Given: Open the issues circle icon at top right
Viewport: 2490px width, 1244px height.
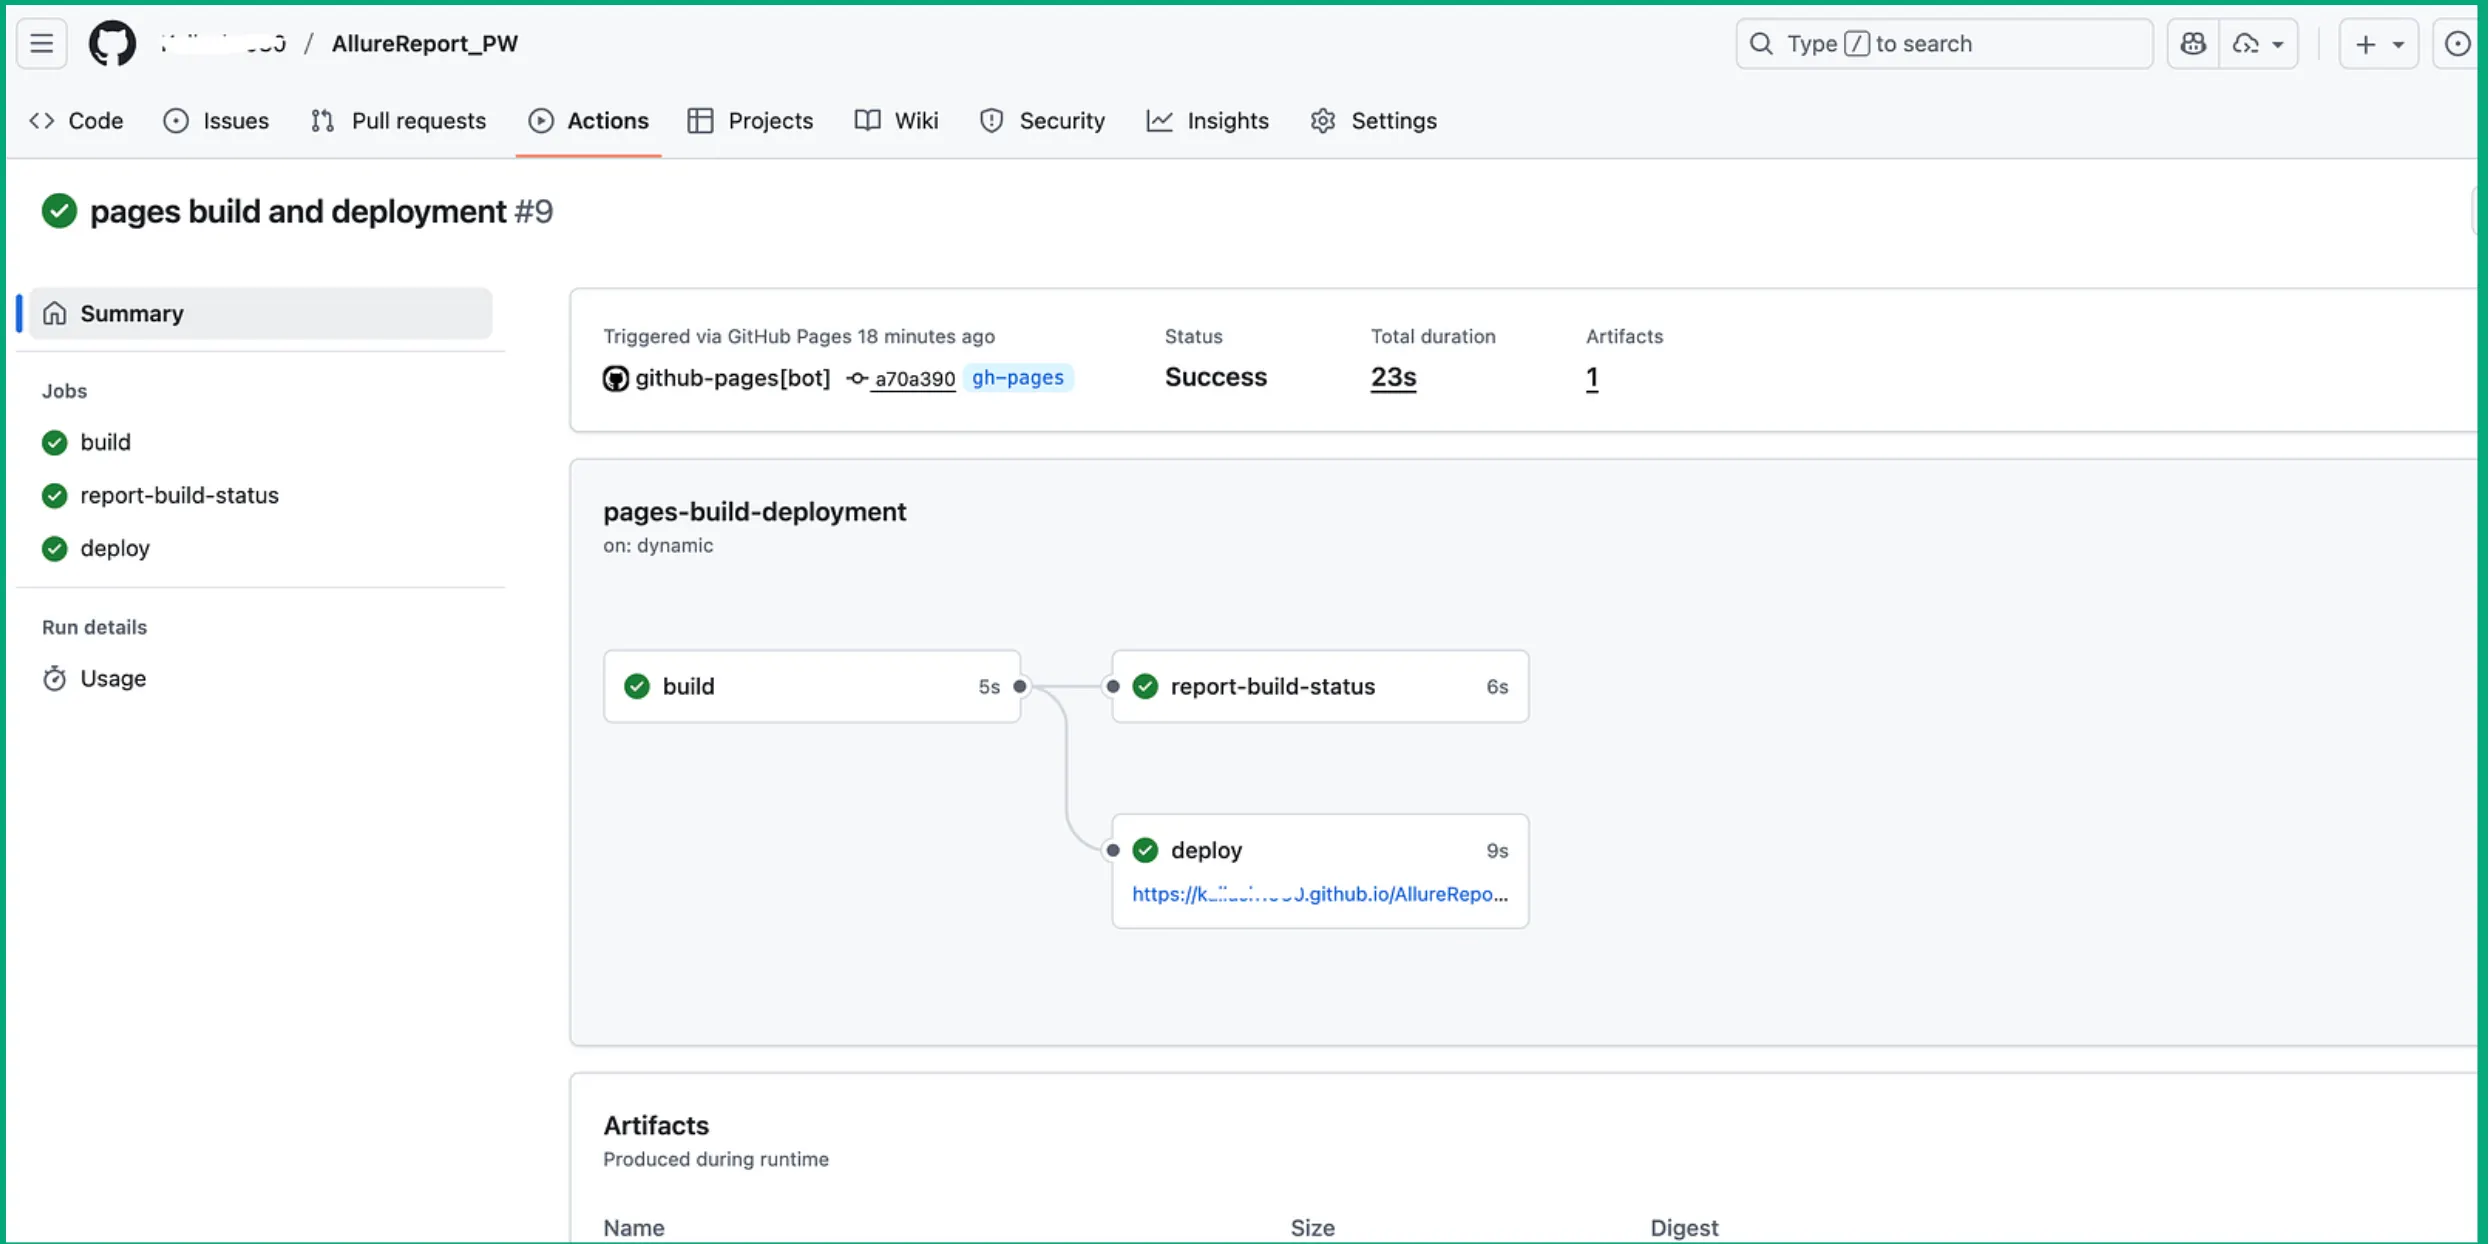Looking at the screenshot, I should 2456,44.
